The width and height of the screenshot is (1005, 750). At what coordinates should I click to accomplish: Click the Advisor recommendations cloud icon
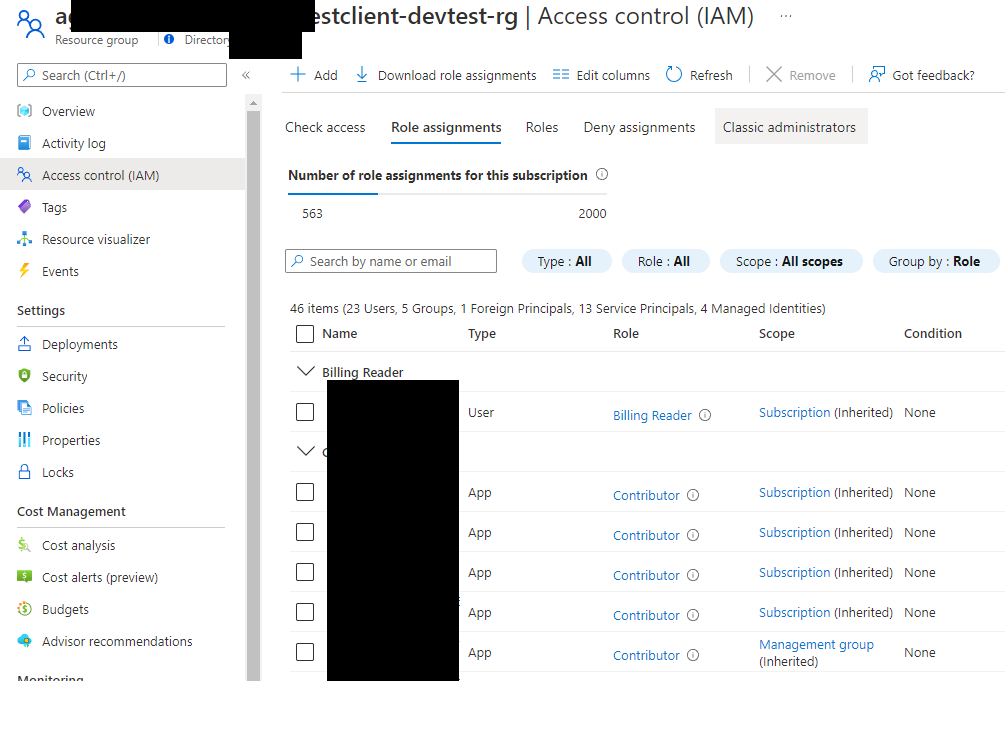[x=24, y=640]
